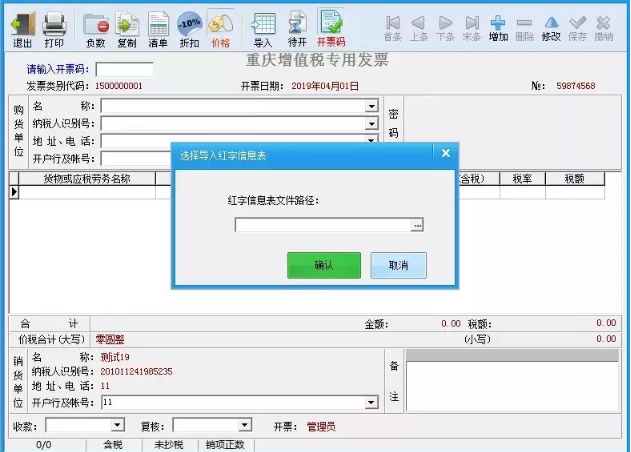
Task: Click 增加 add toolbar button
Action: click(x=497, y=28)
